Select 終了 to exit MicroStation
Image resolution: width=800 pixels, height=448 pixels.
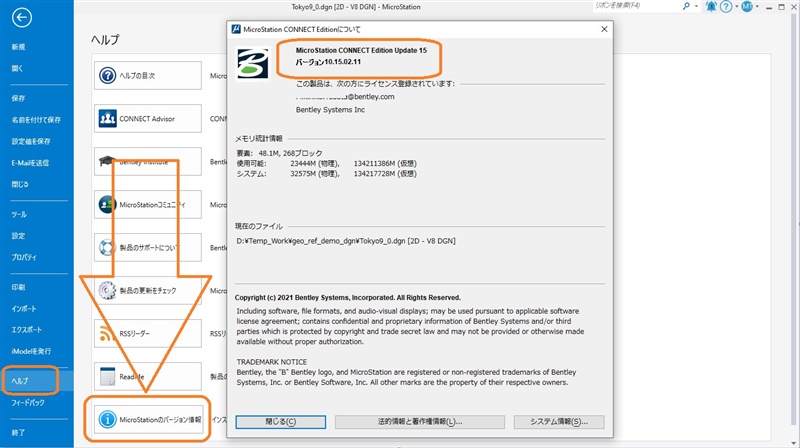tap(18, 432)
